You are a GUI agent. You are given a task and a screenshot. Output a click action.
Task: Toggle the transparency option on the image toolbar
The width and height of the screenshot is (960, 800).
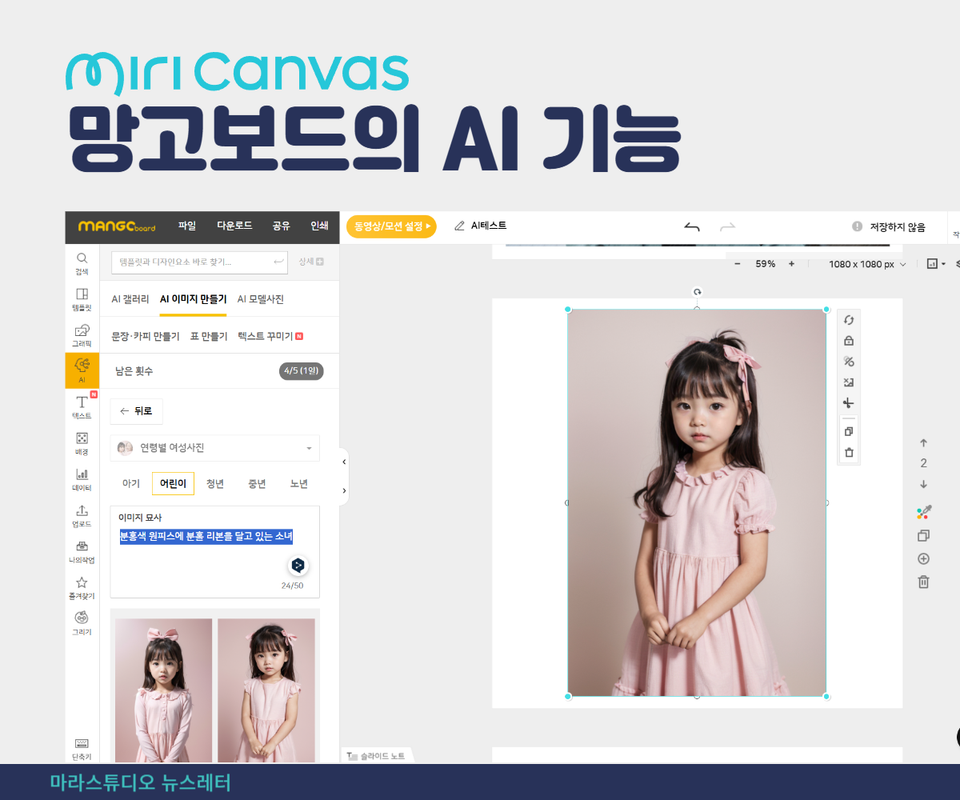point(849,361)
